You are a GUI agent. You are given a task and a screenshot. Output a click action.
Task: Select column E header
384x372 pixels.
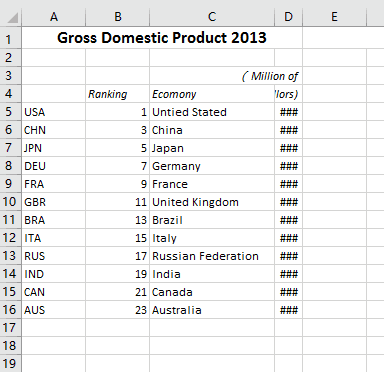tap(334, 17)
